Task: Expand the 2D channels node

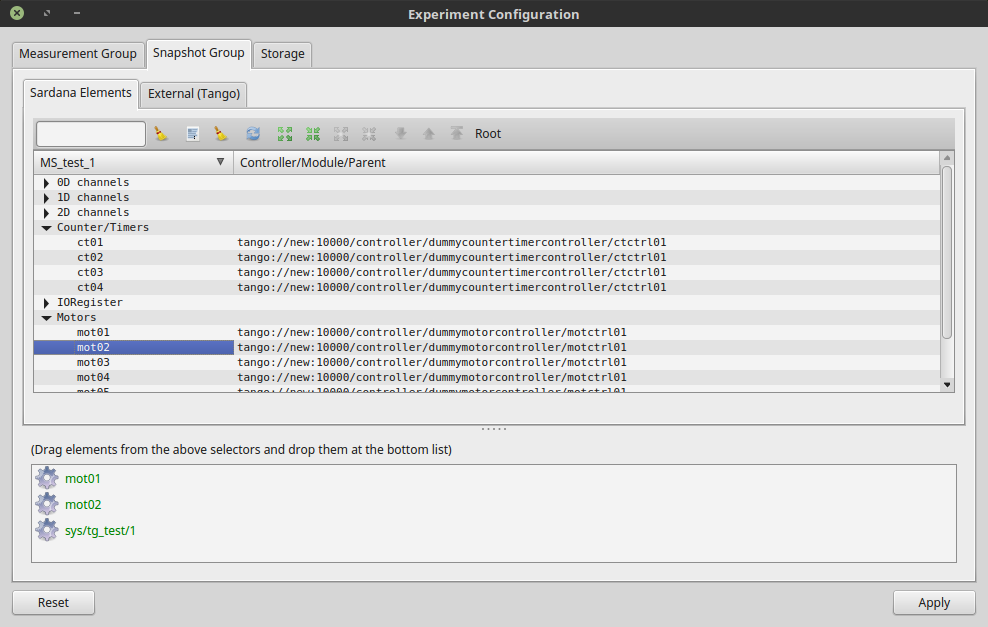Action: [x=46, y=213]
